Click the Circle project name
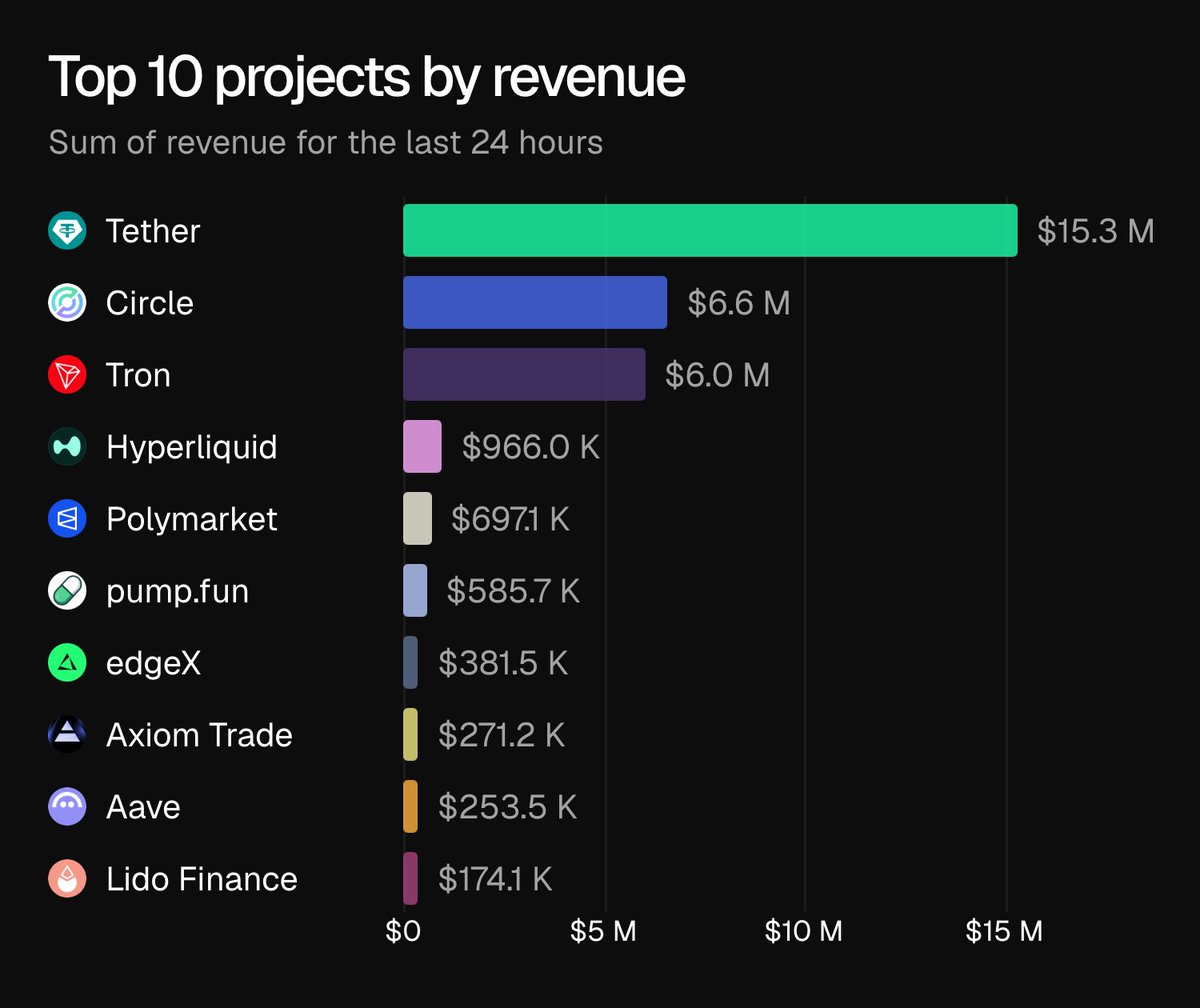The width and height of the screenshot is (1200, 1008). pos(150,303)
